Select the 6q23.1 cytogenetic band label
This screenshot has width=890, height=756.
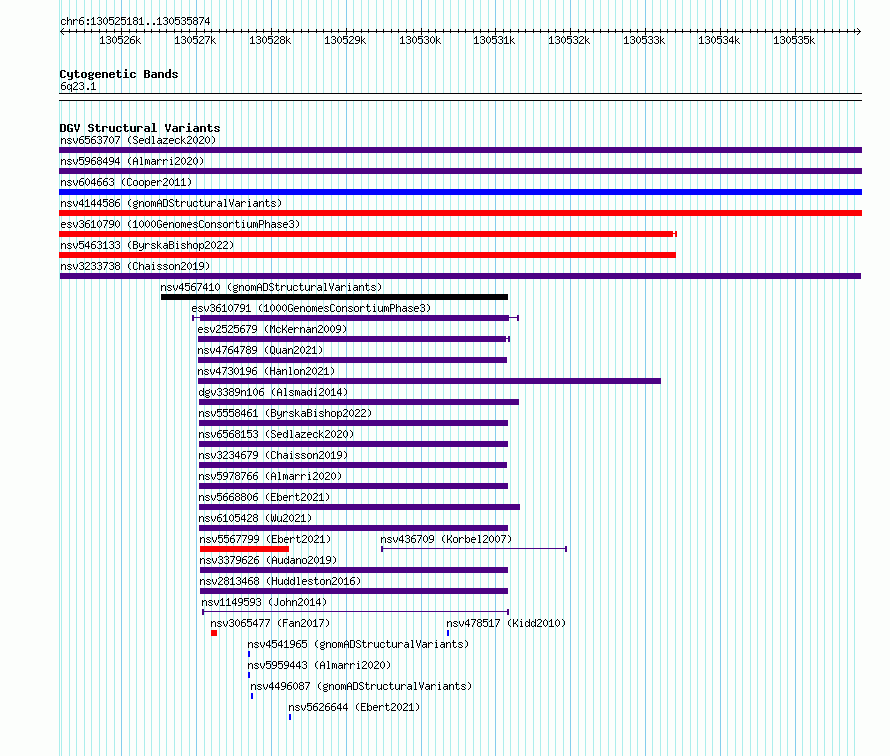coord(78,86)
